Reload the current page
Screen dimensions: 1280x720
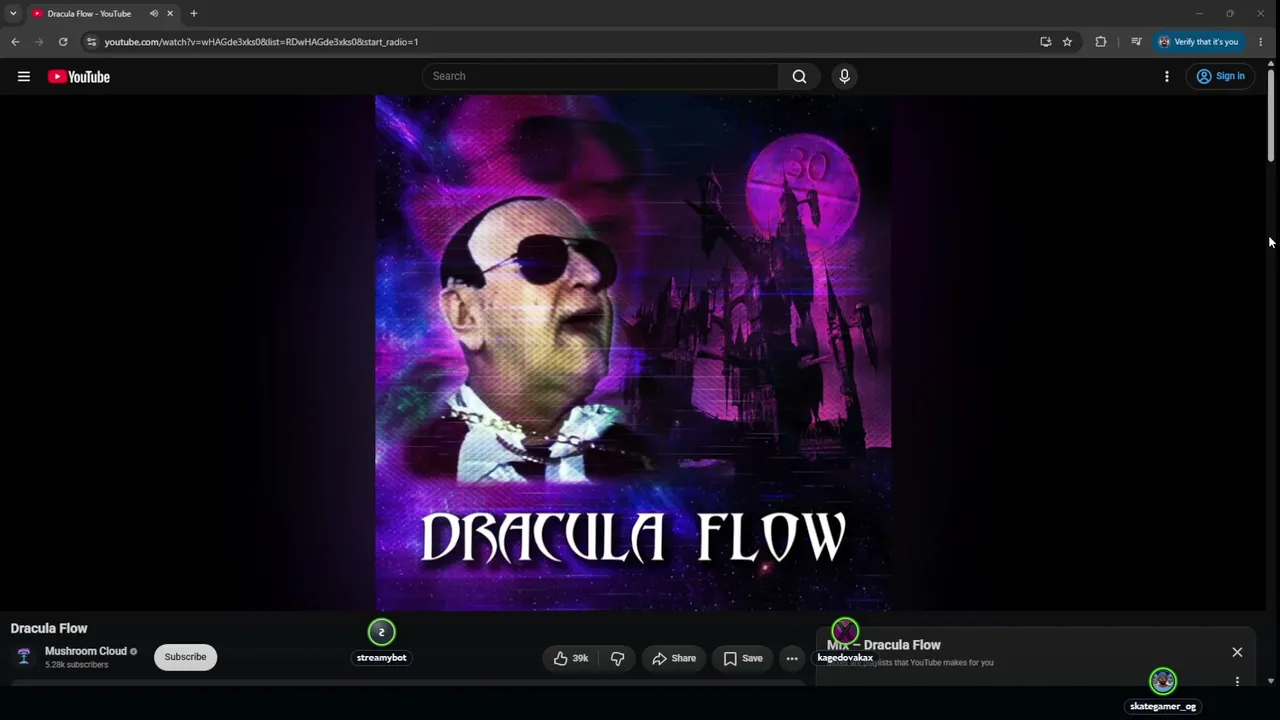(x=63, y=42)
